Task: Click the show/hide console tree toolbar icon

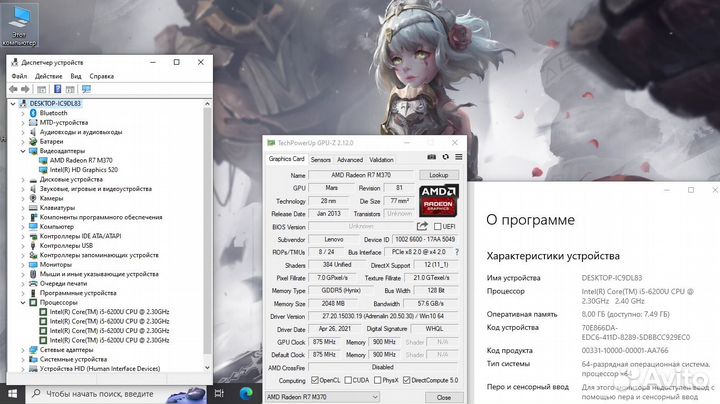Action: pyautogui.click(x=42, y=89)
